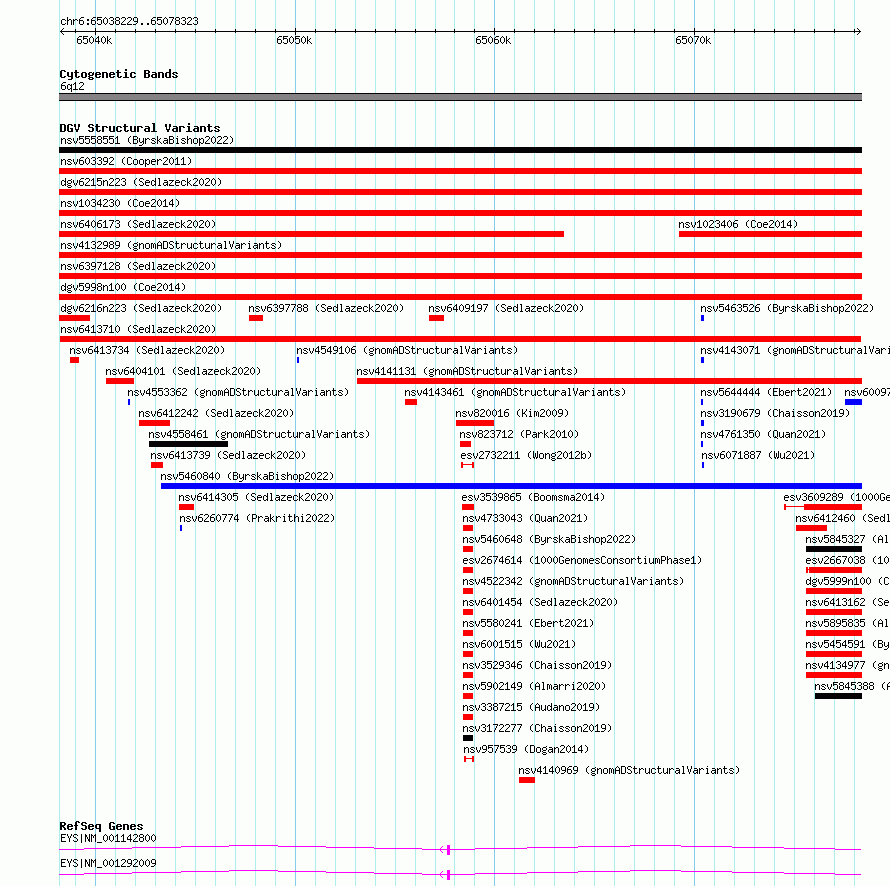Click the 65050k ruler position
Image resolution: width=890 pixels, height=886 pixels.
click(294, 40)
